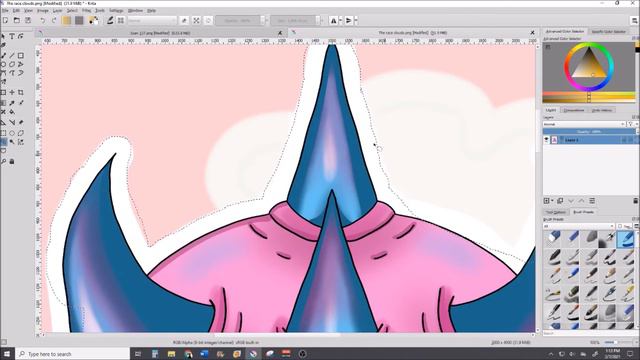Viewport: 640px width, 360px height.
Task: Switch to the Undo History tab
Action: pyautogui.click(x=602, y=110)
